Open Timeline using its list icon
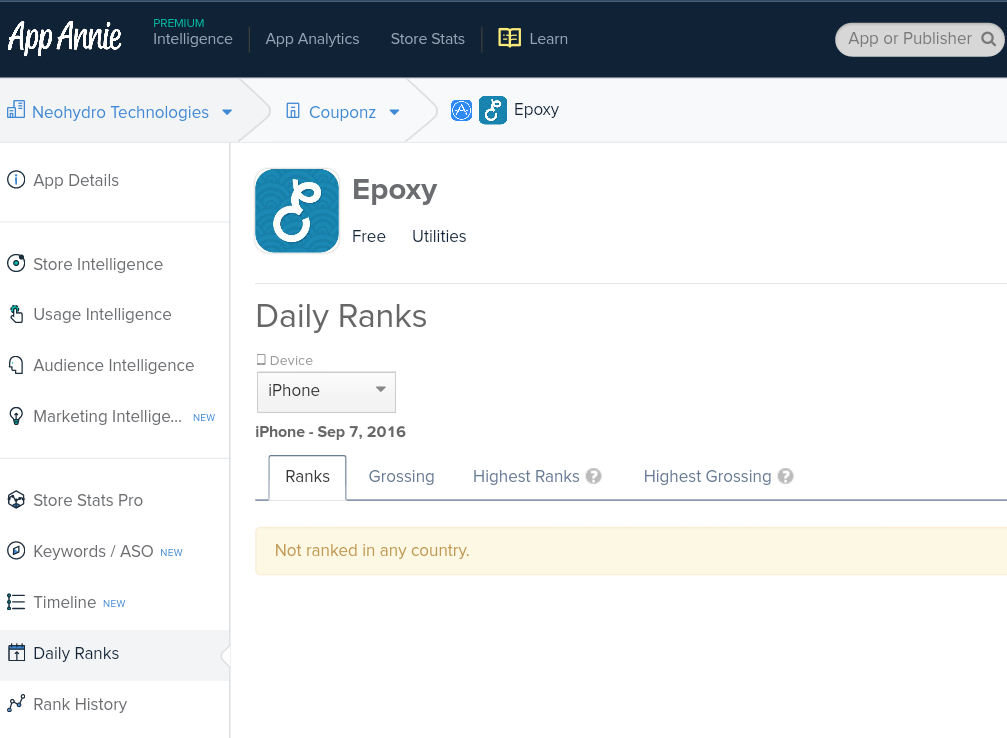The width and height of the screenshot is (1007, 738). point(16,602)
